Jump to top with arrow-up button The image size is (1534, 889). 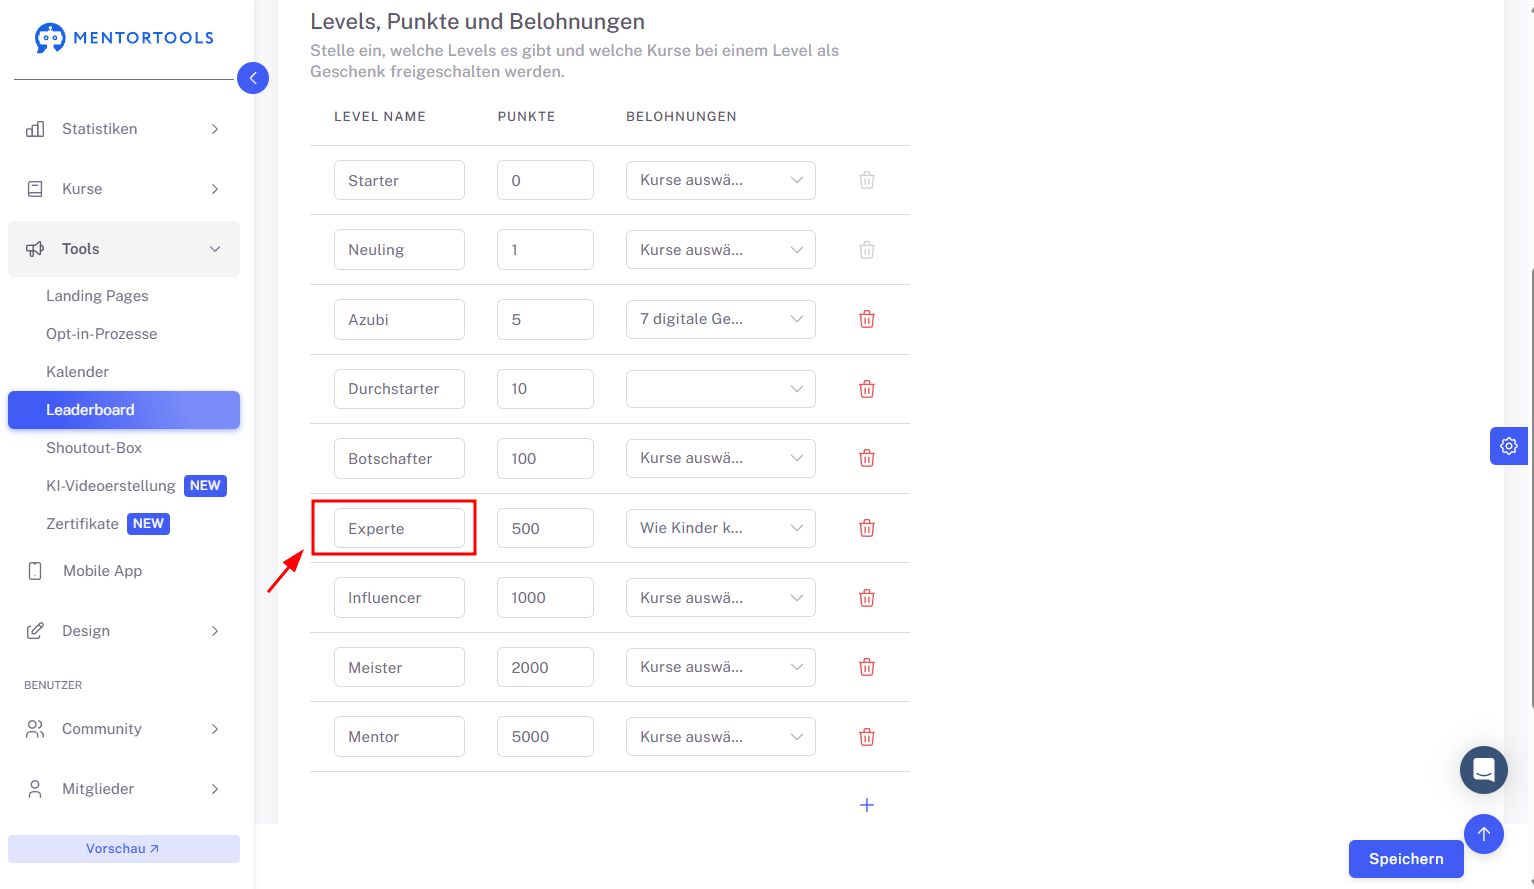pyautogui.click(x=1484, y=834)
